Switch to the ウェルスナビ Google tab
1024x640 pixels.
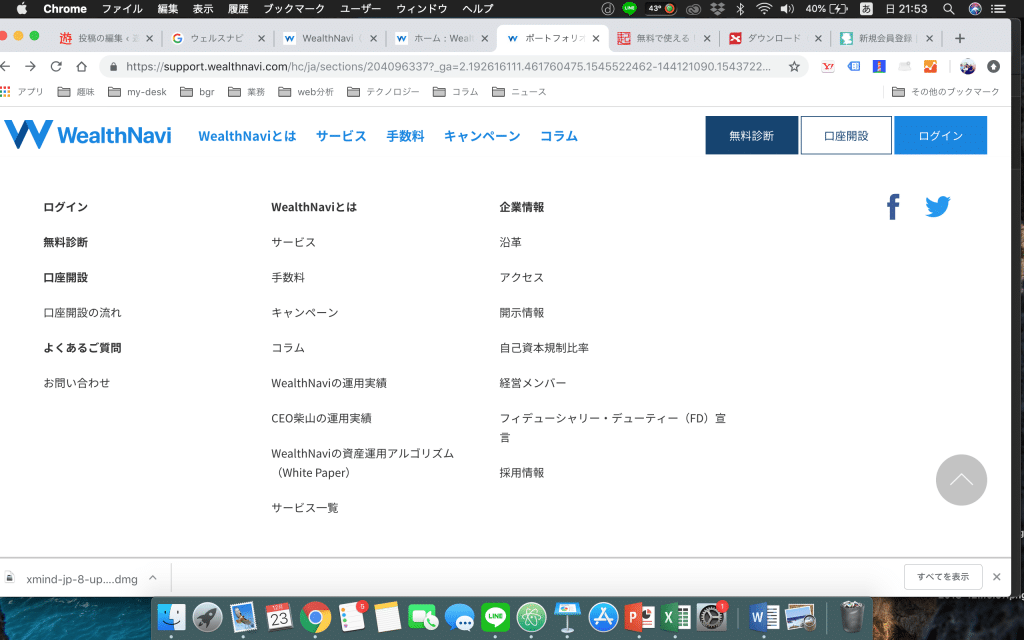[217, 39]
